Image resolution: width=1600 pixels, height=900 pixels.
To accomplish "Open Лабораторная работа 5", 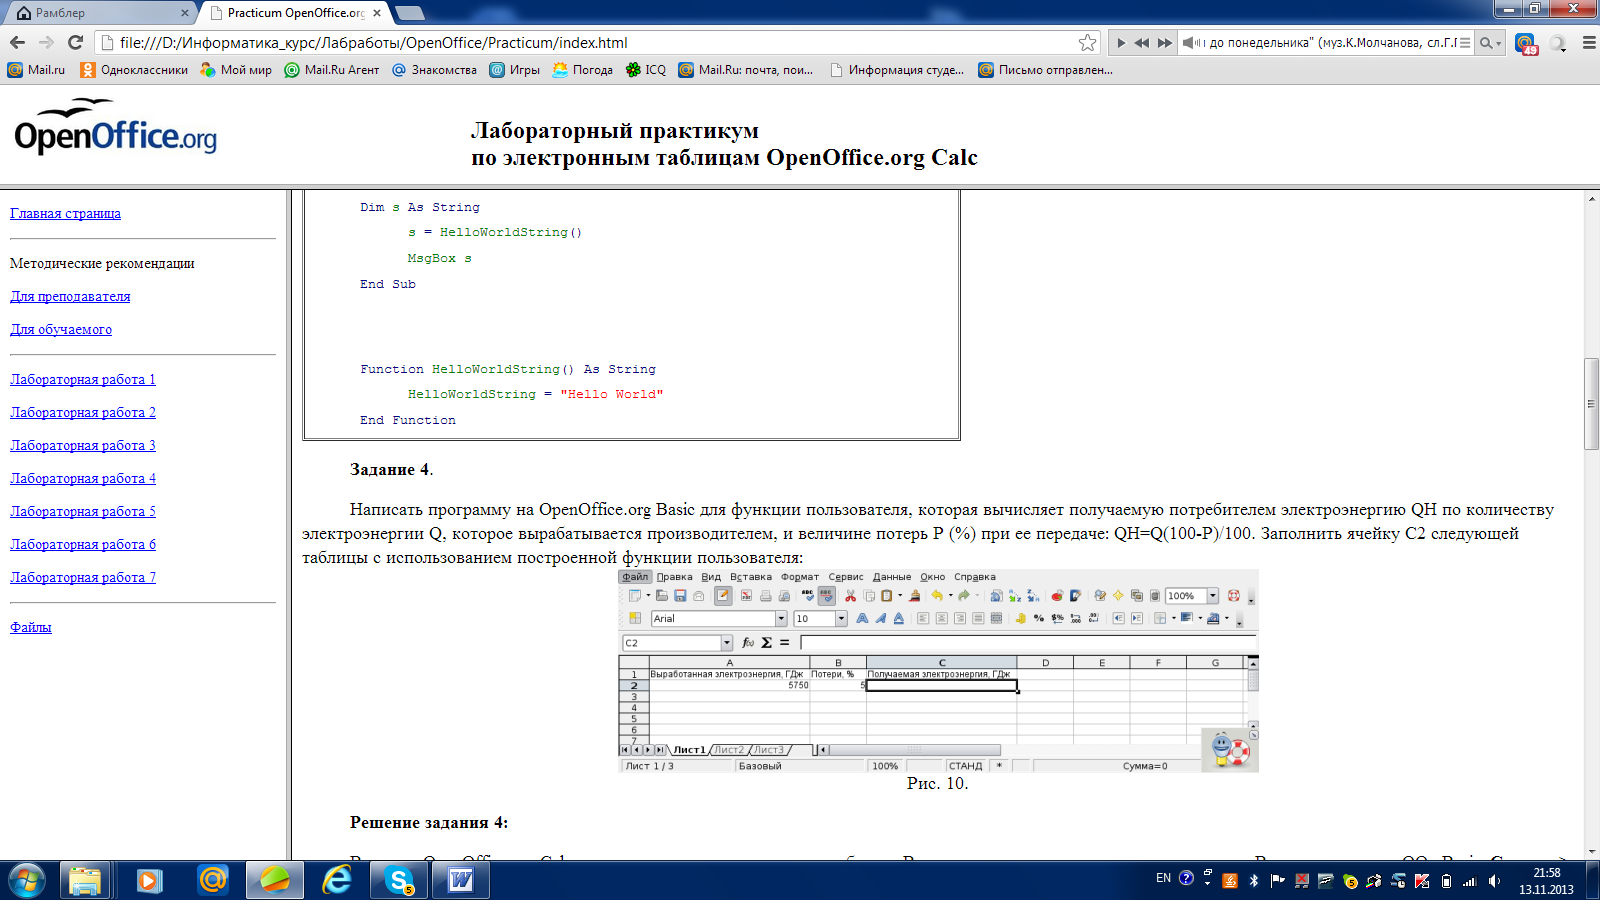I will (x=83, y=511).
